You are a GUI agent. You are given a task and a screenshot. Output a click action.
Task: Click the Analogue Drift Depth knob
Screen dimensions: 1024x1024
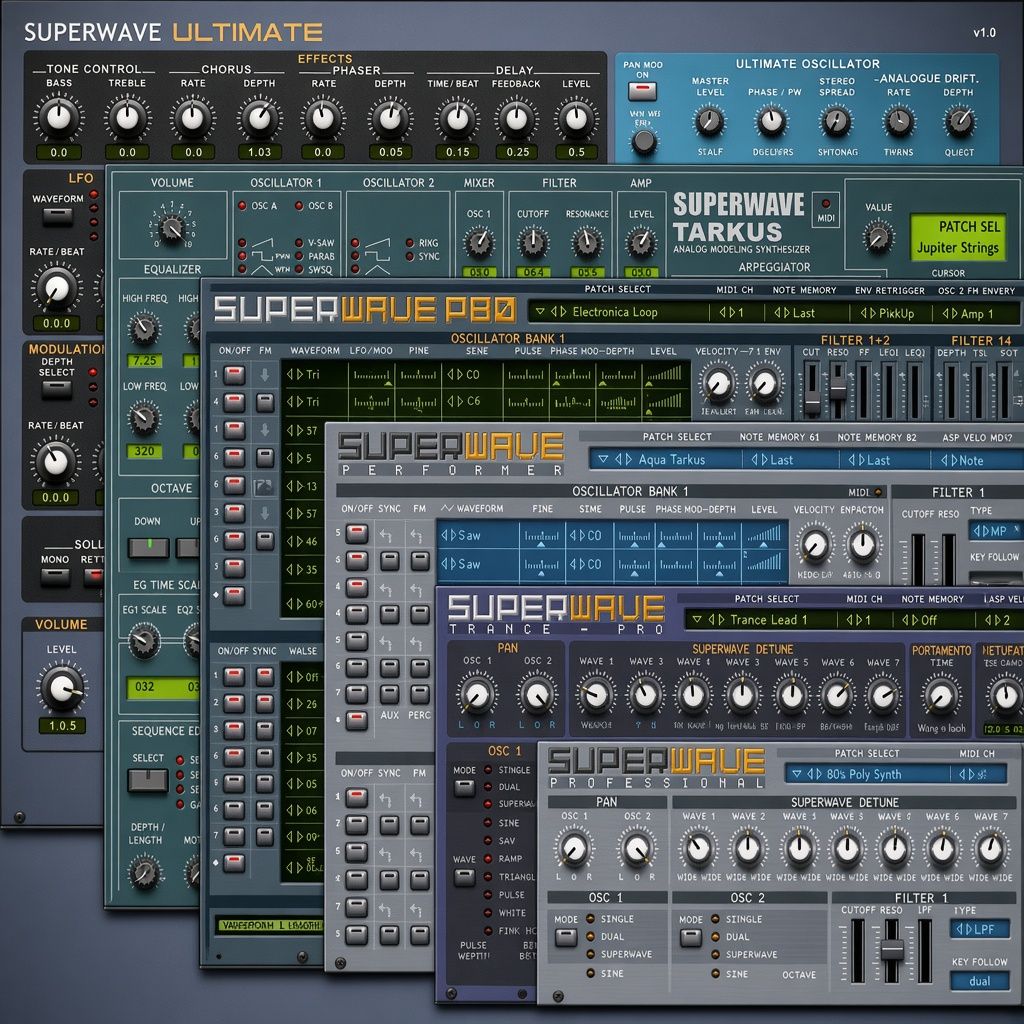[959, 121]
